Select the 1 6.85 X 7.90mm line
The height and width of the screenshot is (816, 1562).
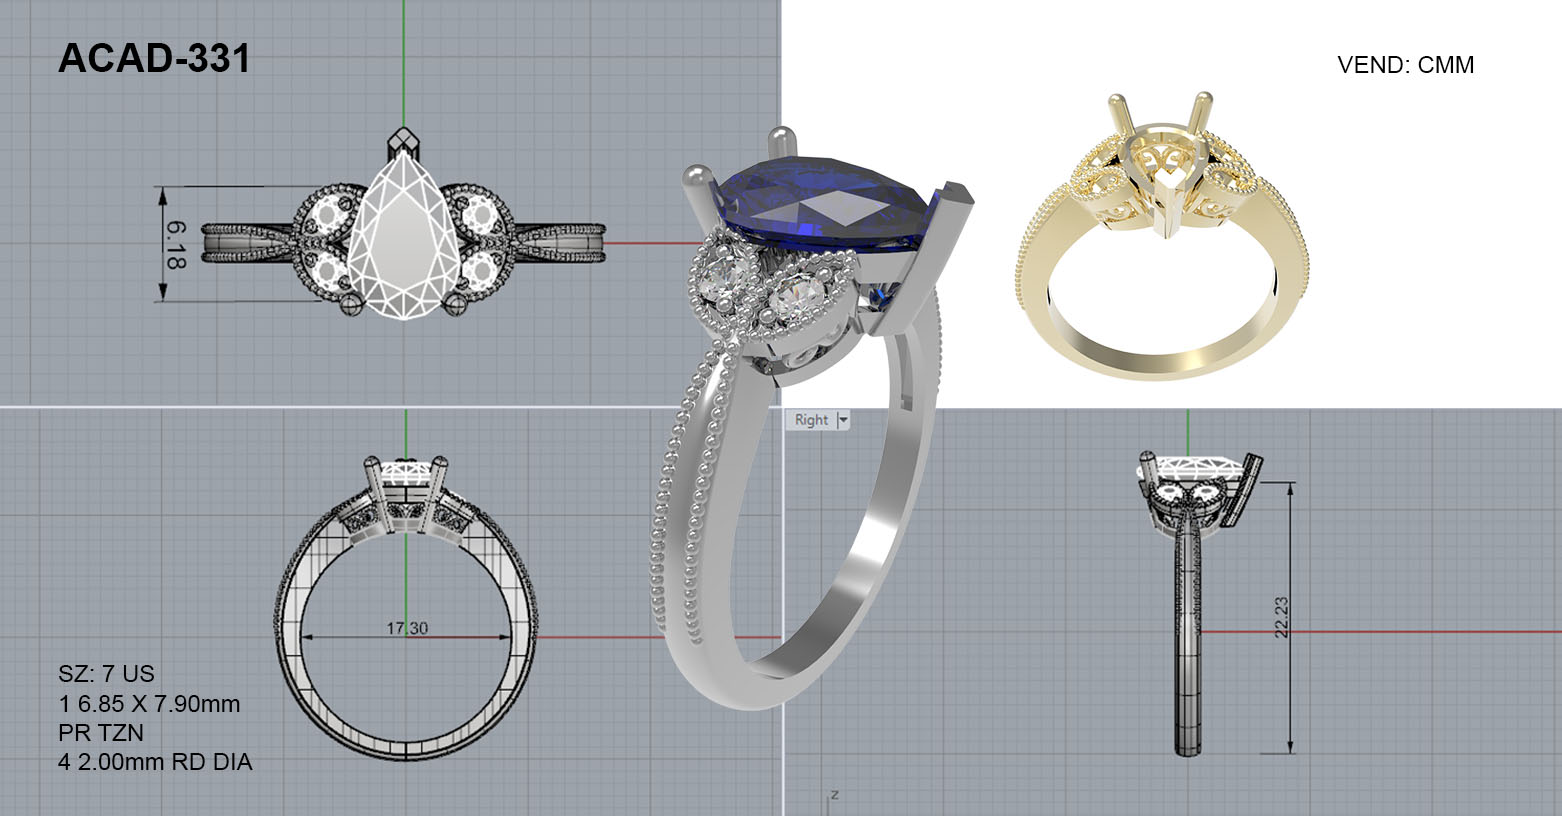coord(149,703)
